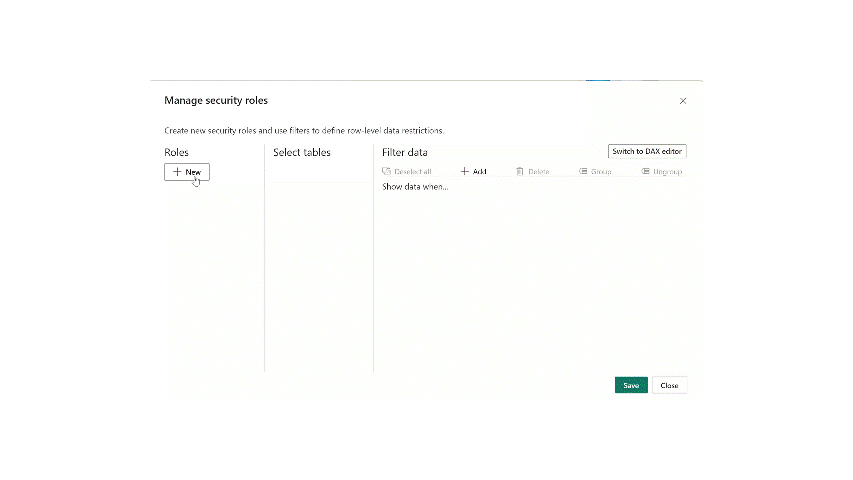The height and width of the screenshot is (480, 853).
Task: Click the Manage security roles title
Action: pos(216,101)
